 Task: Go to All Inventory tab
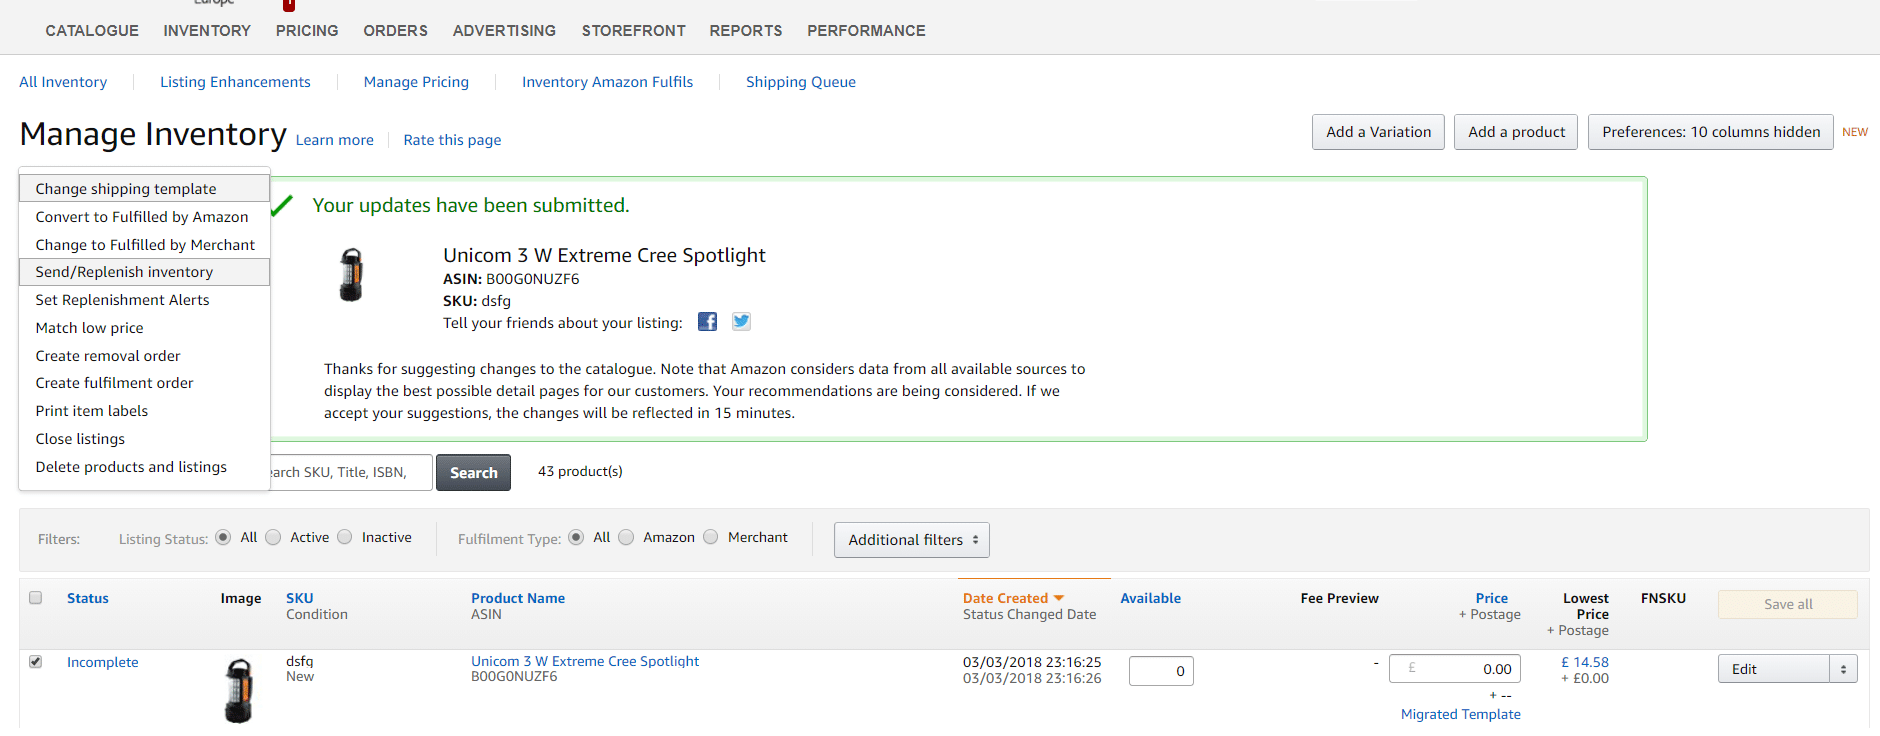point(63,82)
